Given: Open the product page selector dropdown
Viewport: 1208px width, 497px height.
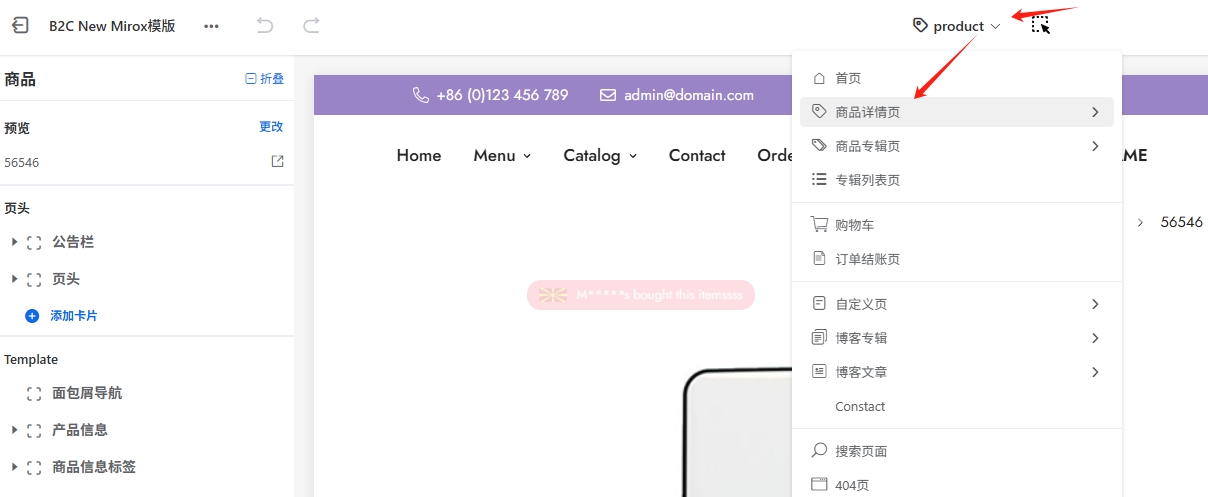Looking at the screenshot, I should (x=957, y=26).
